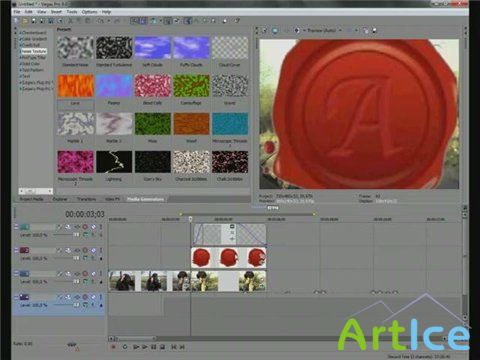
Task: Open the preview Overlays dropdown arrow
Action: point(356,30)
